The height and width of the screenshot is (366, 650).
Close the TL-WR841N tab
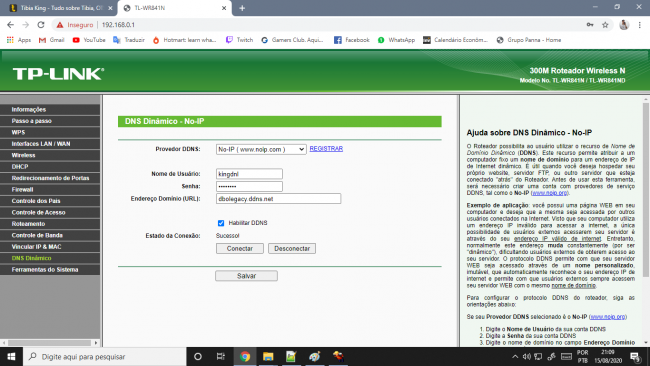coord(224,8)
